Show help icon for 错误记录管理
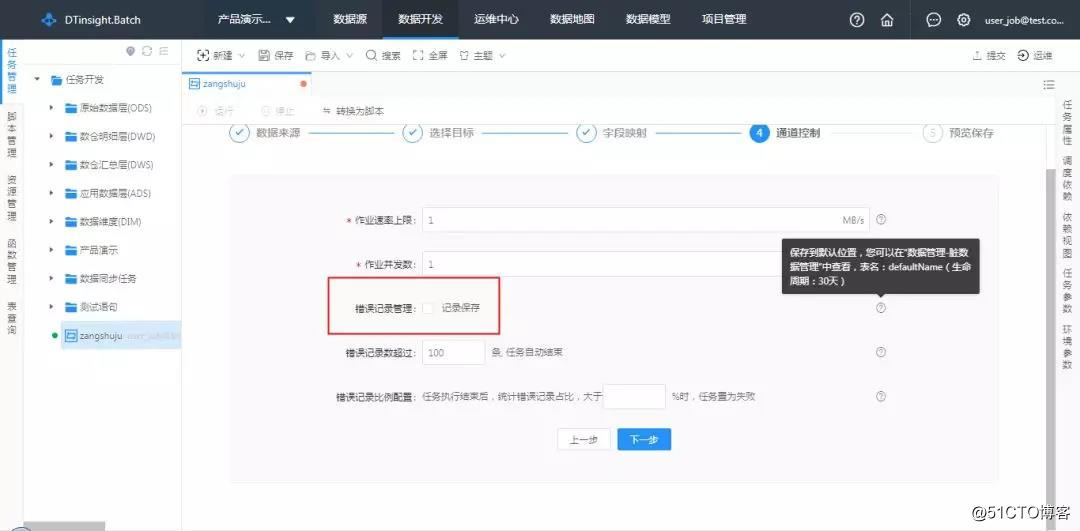 click(x=881, y=308)
